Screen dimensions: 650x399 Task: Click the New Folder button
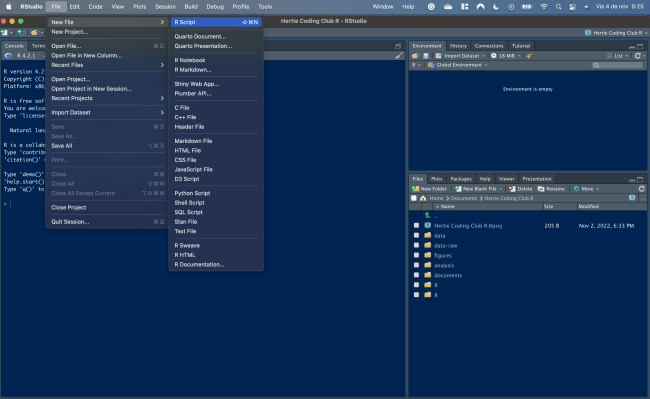tap(429, 189)
